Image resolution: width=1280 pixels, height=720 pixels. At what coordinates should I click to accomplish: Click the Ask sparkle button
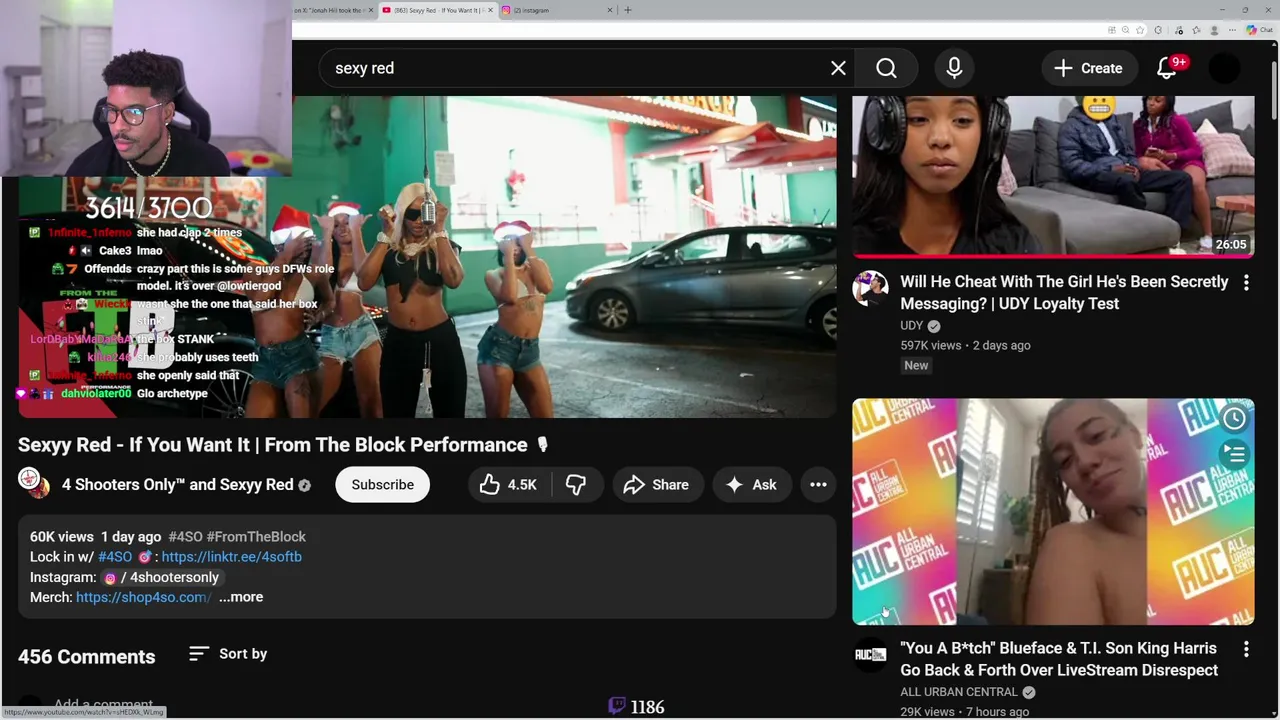tap(751, 484)
